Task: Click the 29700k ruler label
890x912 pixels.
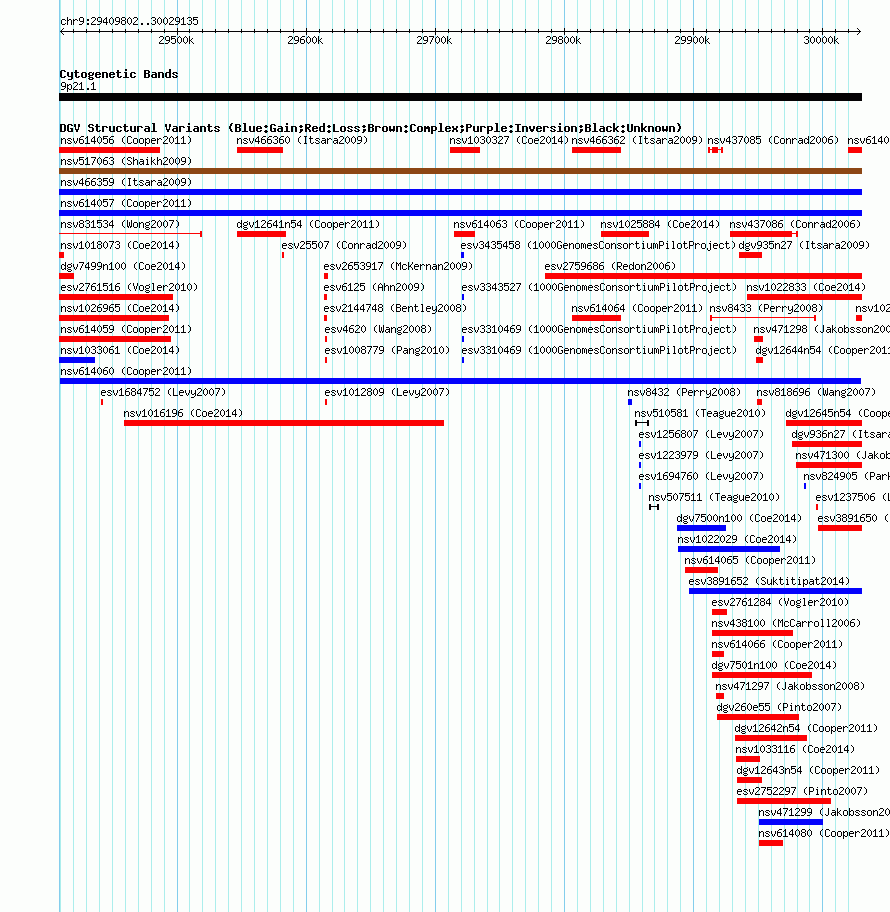Action: (x=434, y=40)
